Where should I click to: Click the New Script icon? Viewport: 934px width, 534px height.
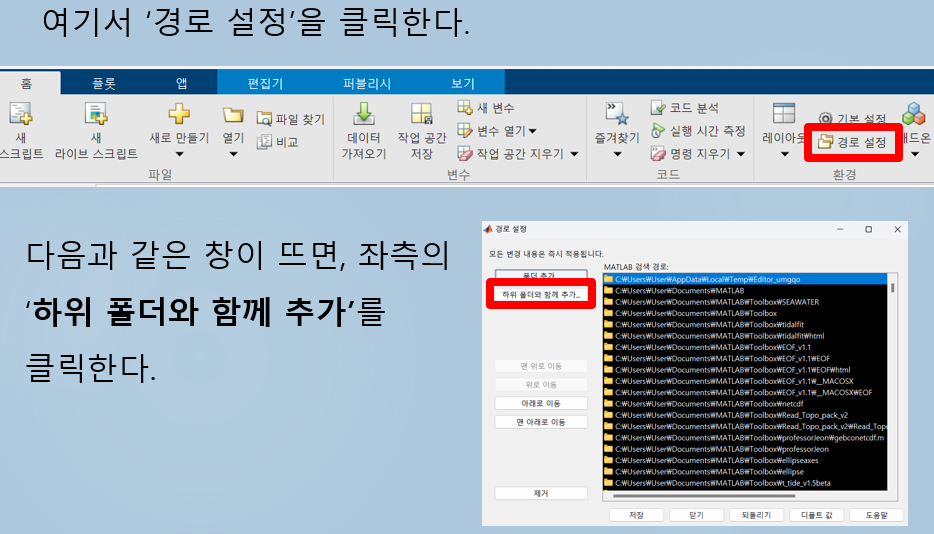pos(20,113)
